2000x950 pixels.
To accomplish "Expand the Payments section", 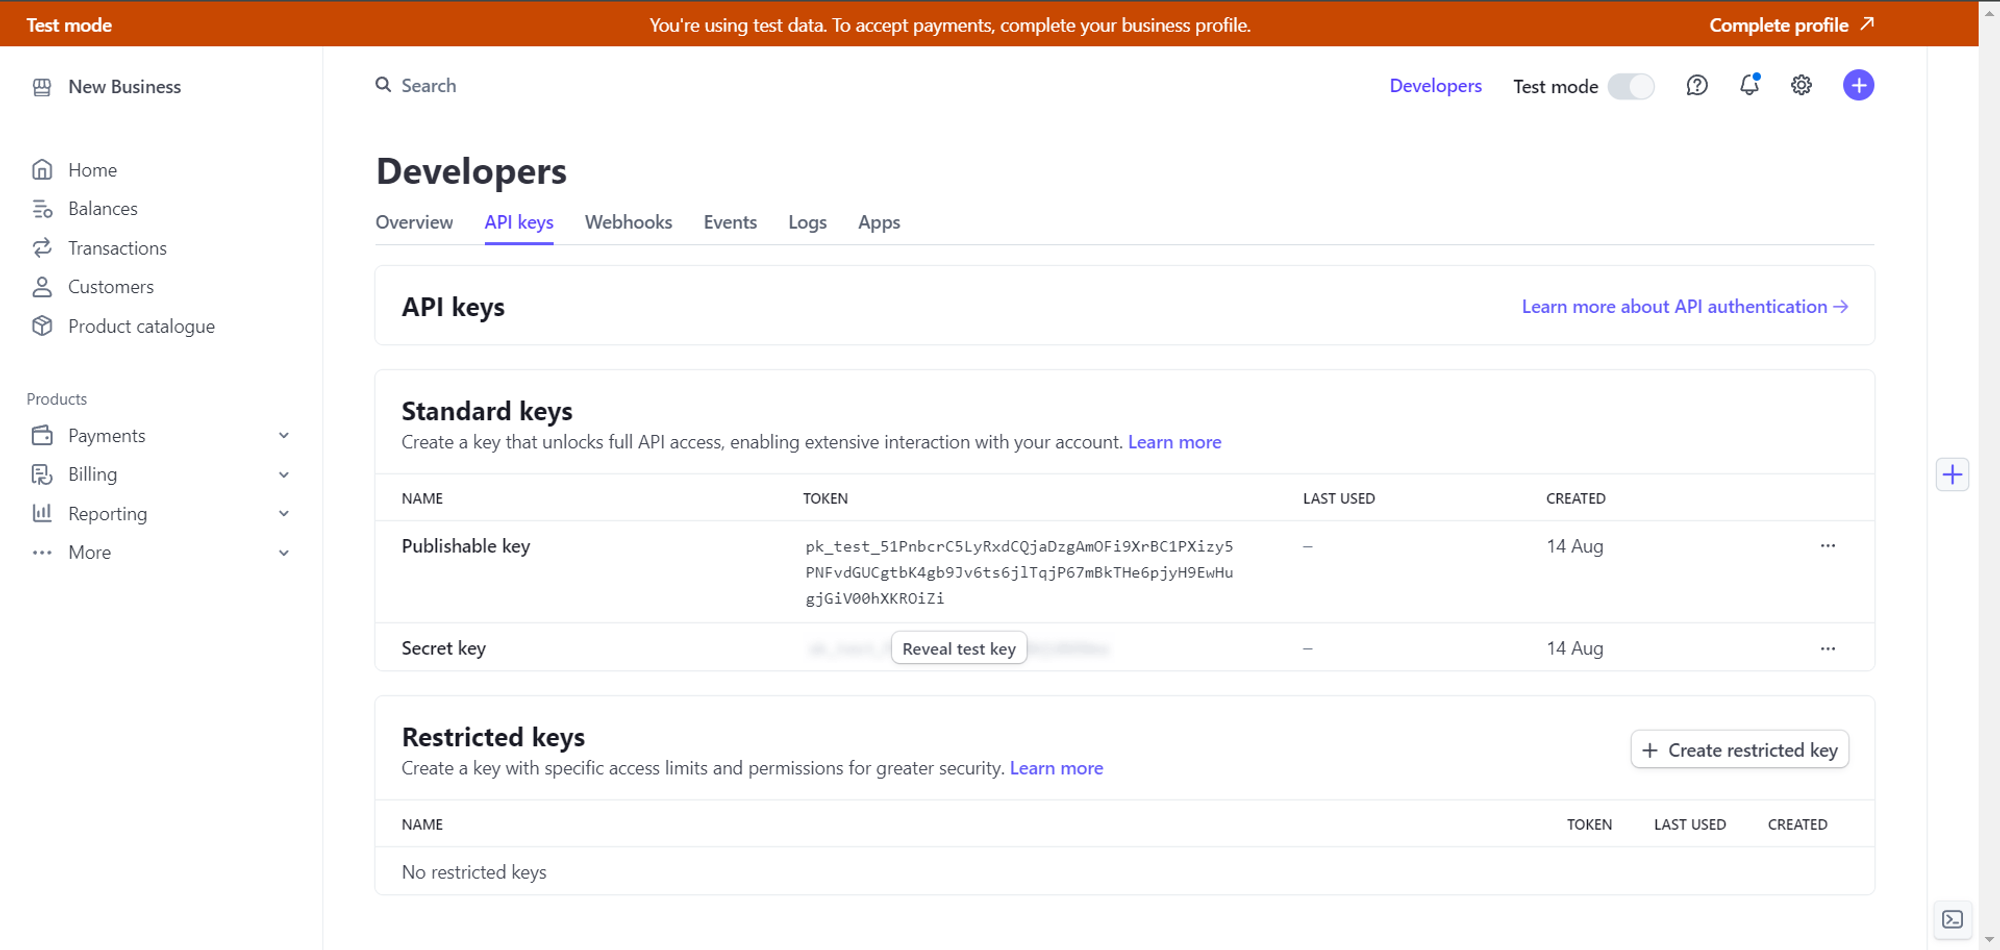I will [284, 435].
